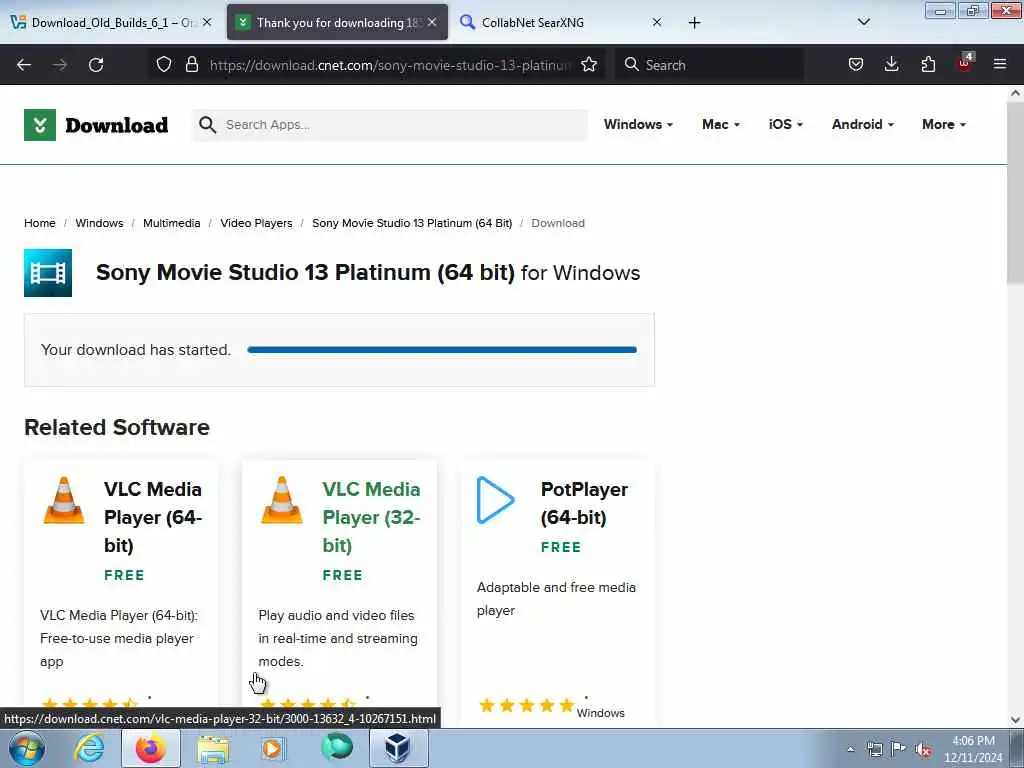Open Home breadcrumb link
Image resolution: width=1024 pixels, height=768 pixels.
click(40, 223)
